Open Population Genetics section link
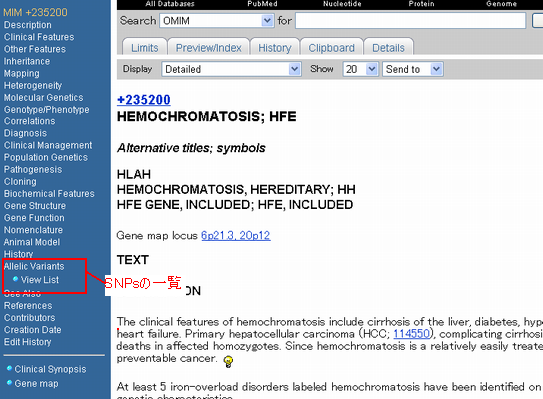 [x=46, y=158]
